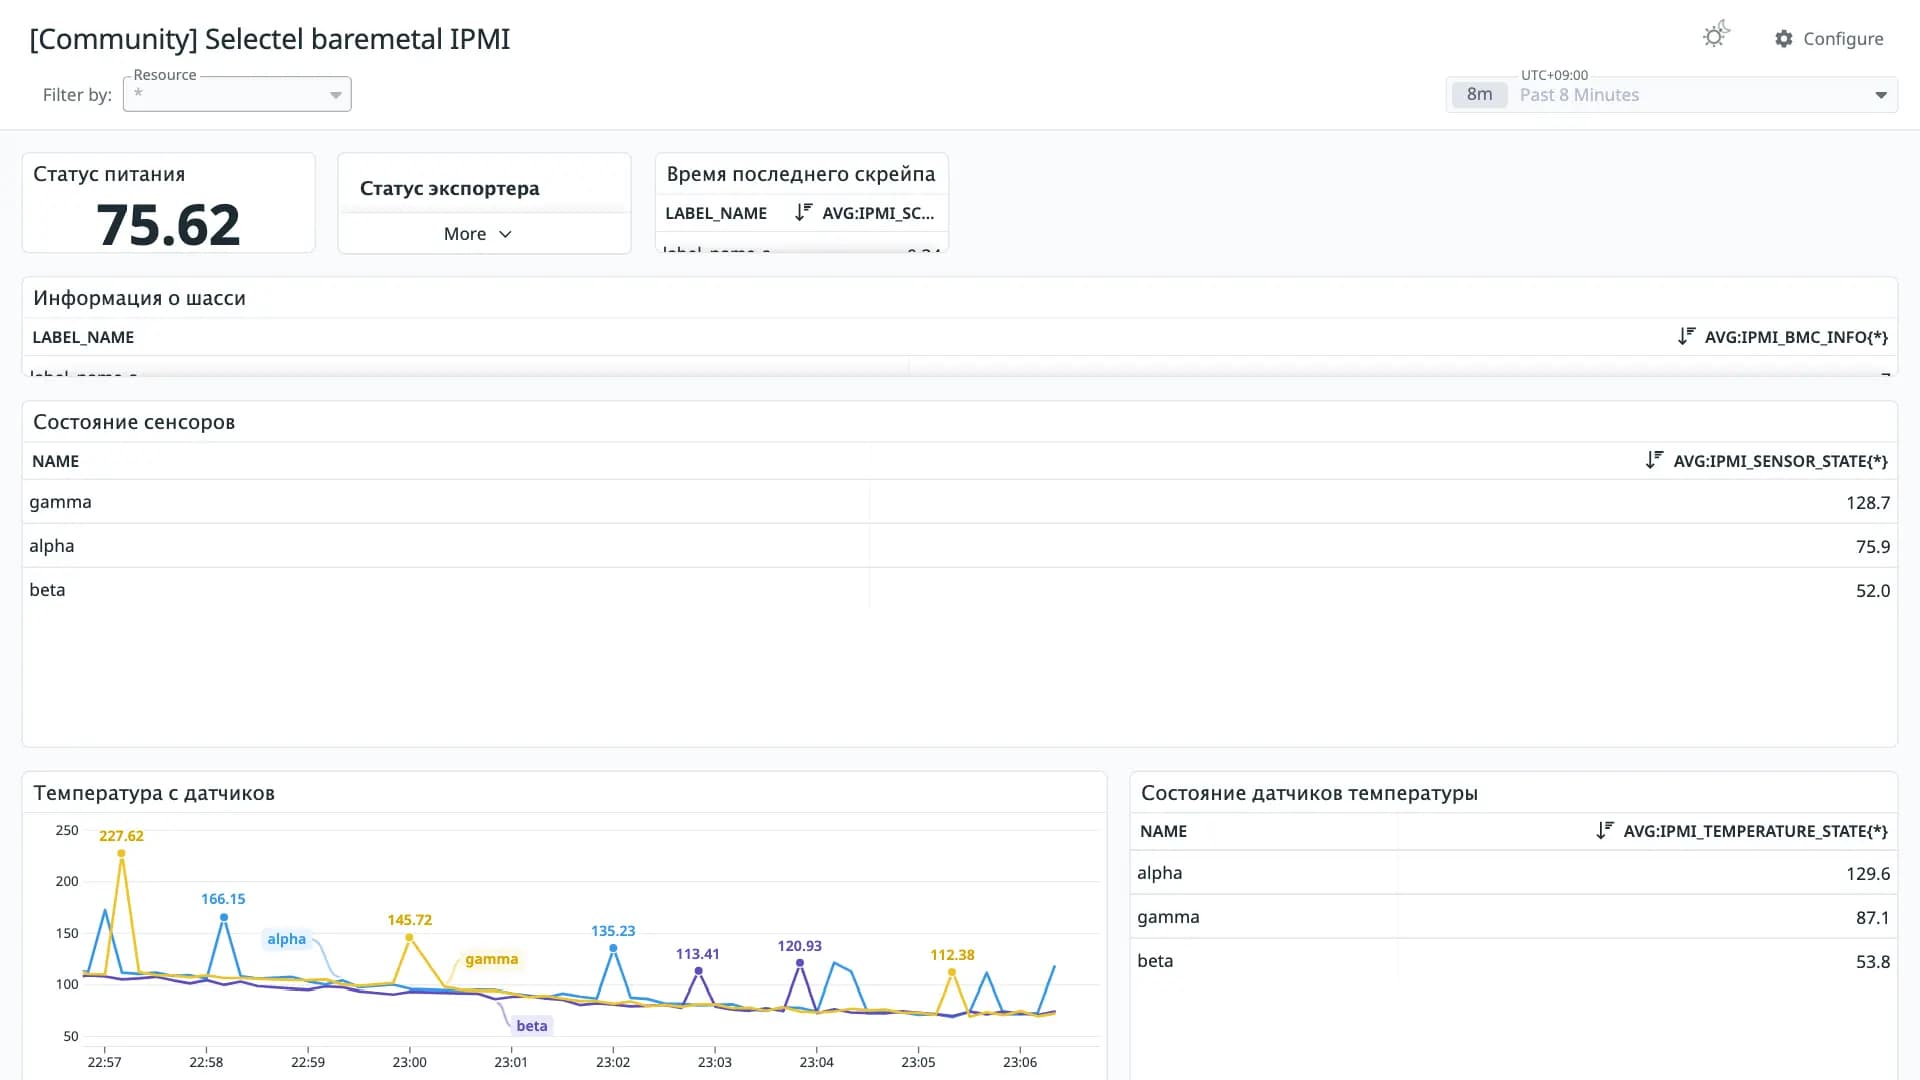
Task: Click LABEL_NAME header in Информация о шасси
Action: [x=83, y=337]
